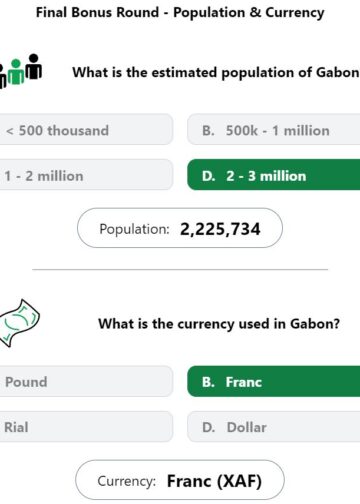Select the Pound currency option

(x=86, y=381)
